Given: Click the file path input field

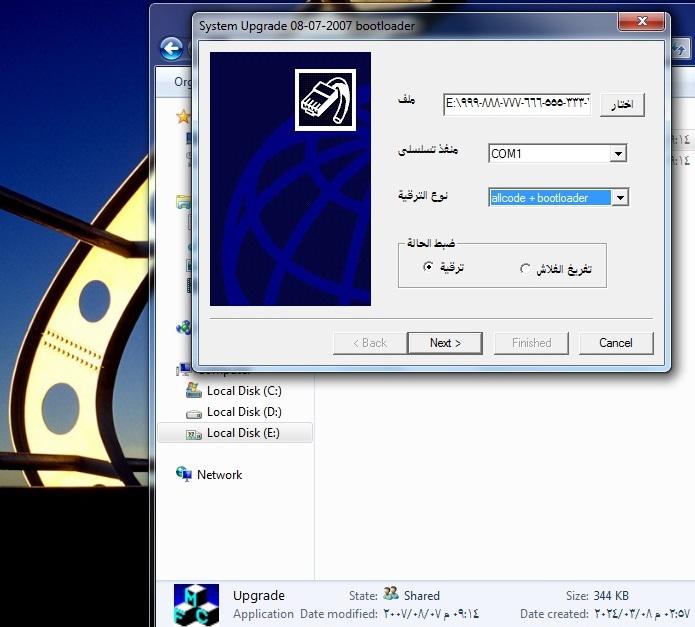Looking at the screenshot, I should (517, 104).
